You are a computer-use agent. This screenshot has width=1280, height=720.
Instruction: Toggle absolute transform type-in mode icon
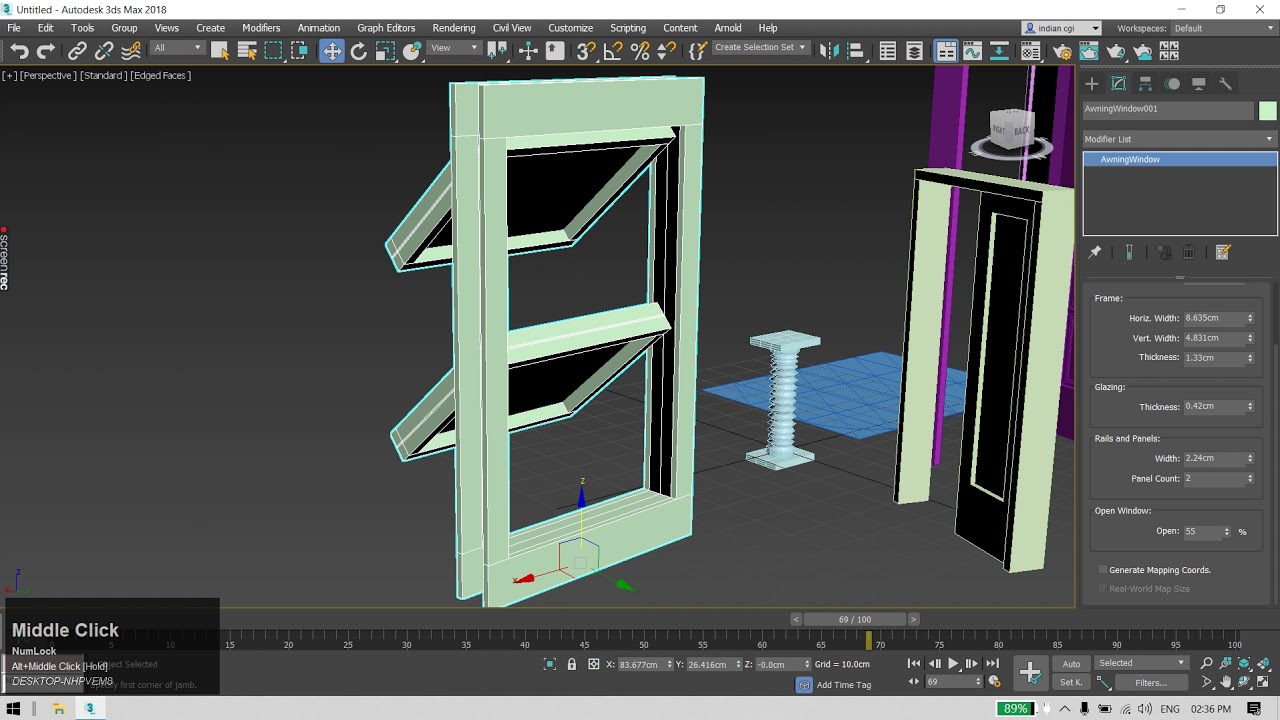click(x=594, y=664)
